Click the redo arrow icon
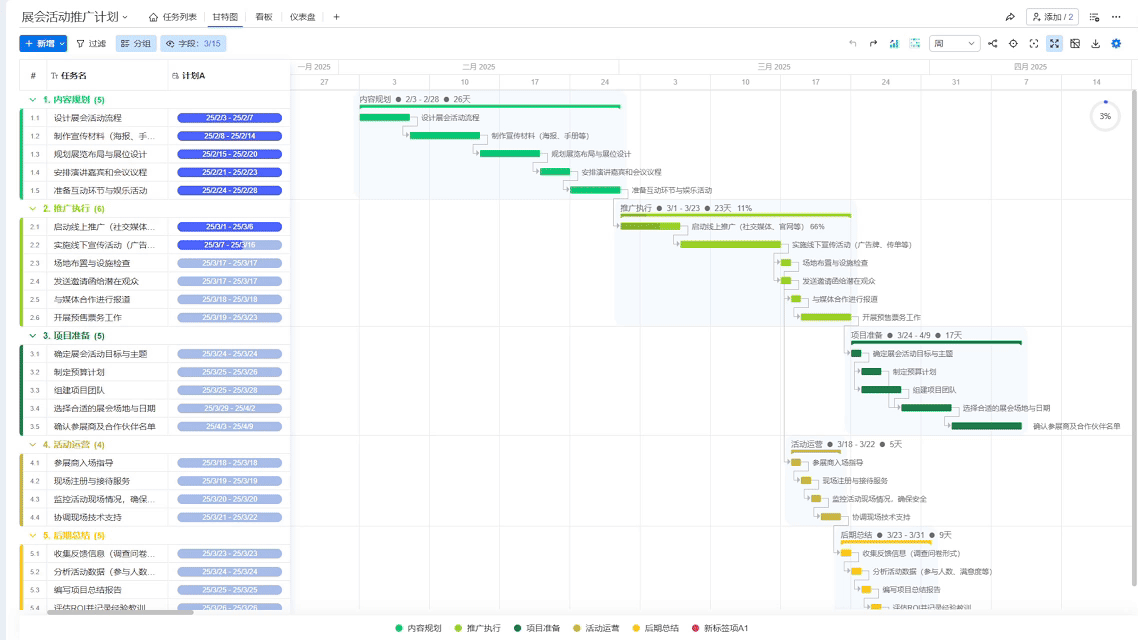 (x=873, y=44)
